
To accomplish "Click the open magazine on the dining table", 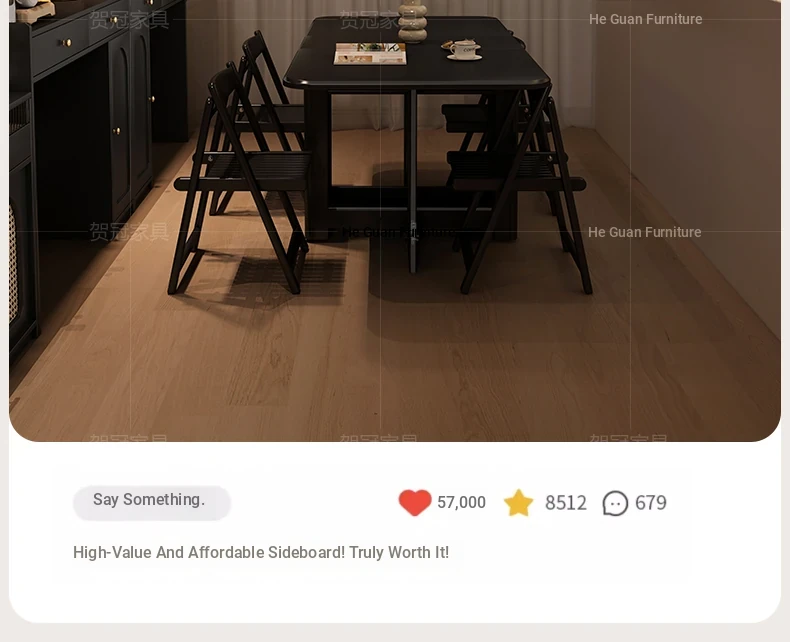I will tap(370, 53).
